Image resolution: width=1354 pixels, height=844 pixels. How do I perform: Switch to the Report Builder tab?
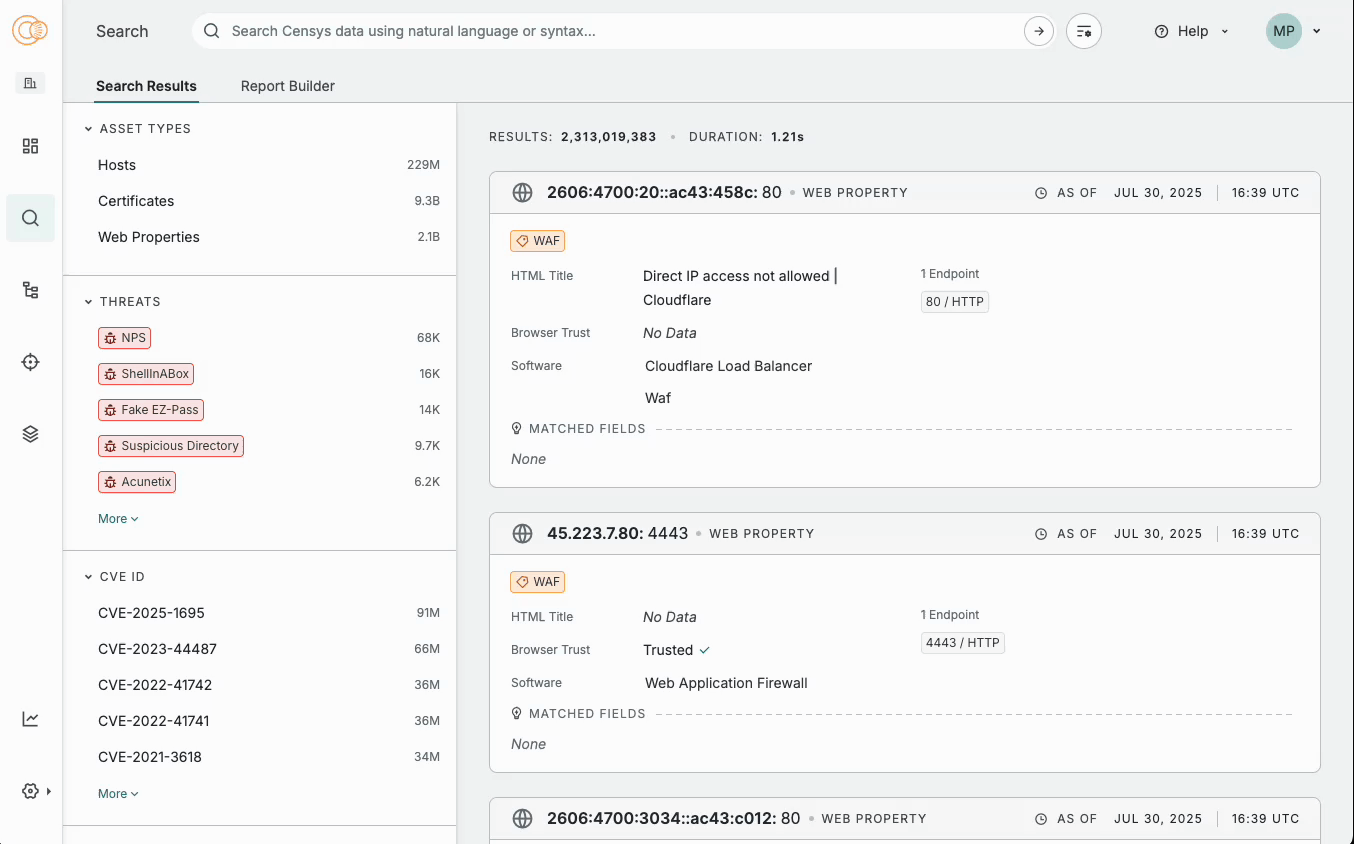click(x=287, y=86)
